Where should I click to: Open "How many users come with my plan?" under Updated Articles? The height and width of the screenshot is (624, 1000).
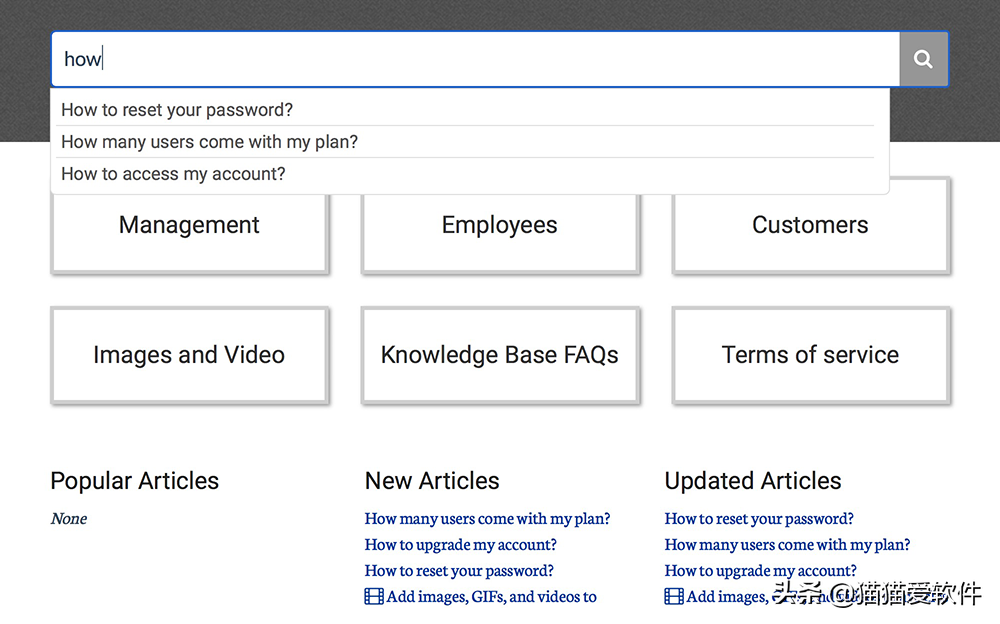point(787,545)
